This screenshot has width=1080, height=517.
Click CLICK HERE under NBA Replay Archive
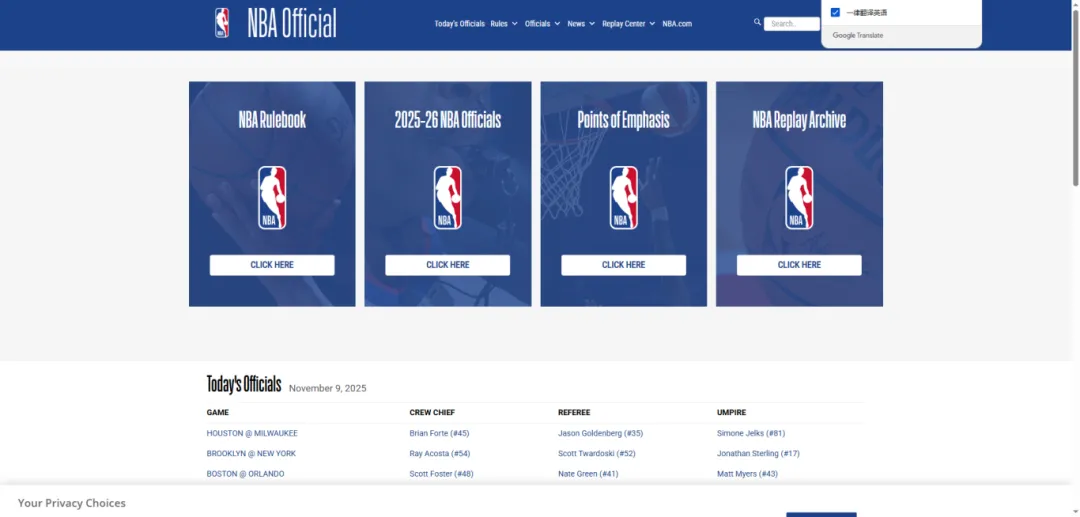pos(799,265)
